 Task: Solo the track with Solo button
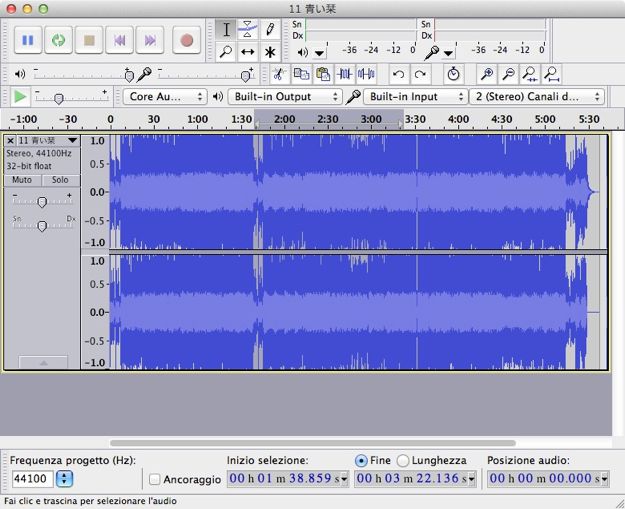tap(60, 180)
